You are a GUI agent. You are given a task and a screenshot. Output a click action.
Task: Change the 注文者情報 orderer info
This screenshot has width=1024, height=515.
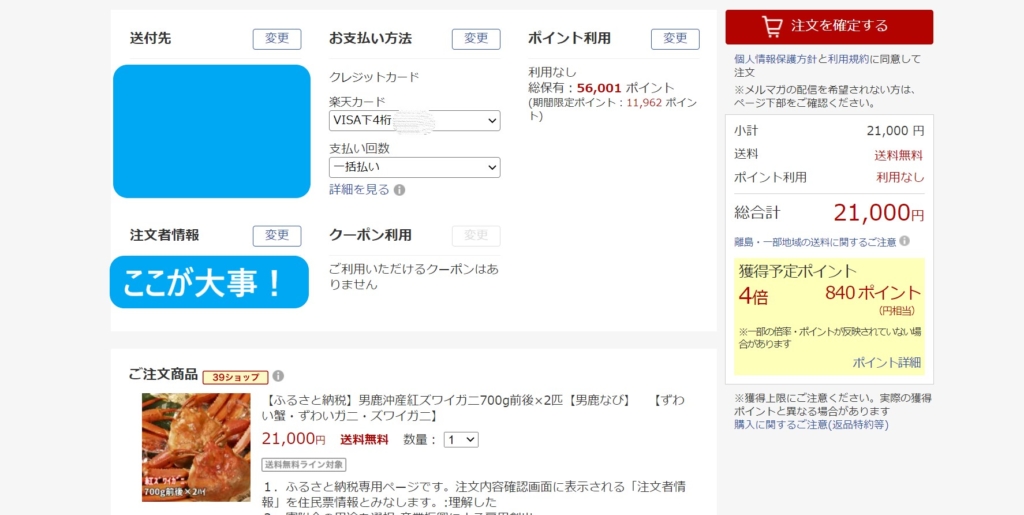point(277,236)
